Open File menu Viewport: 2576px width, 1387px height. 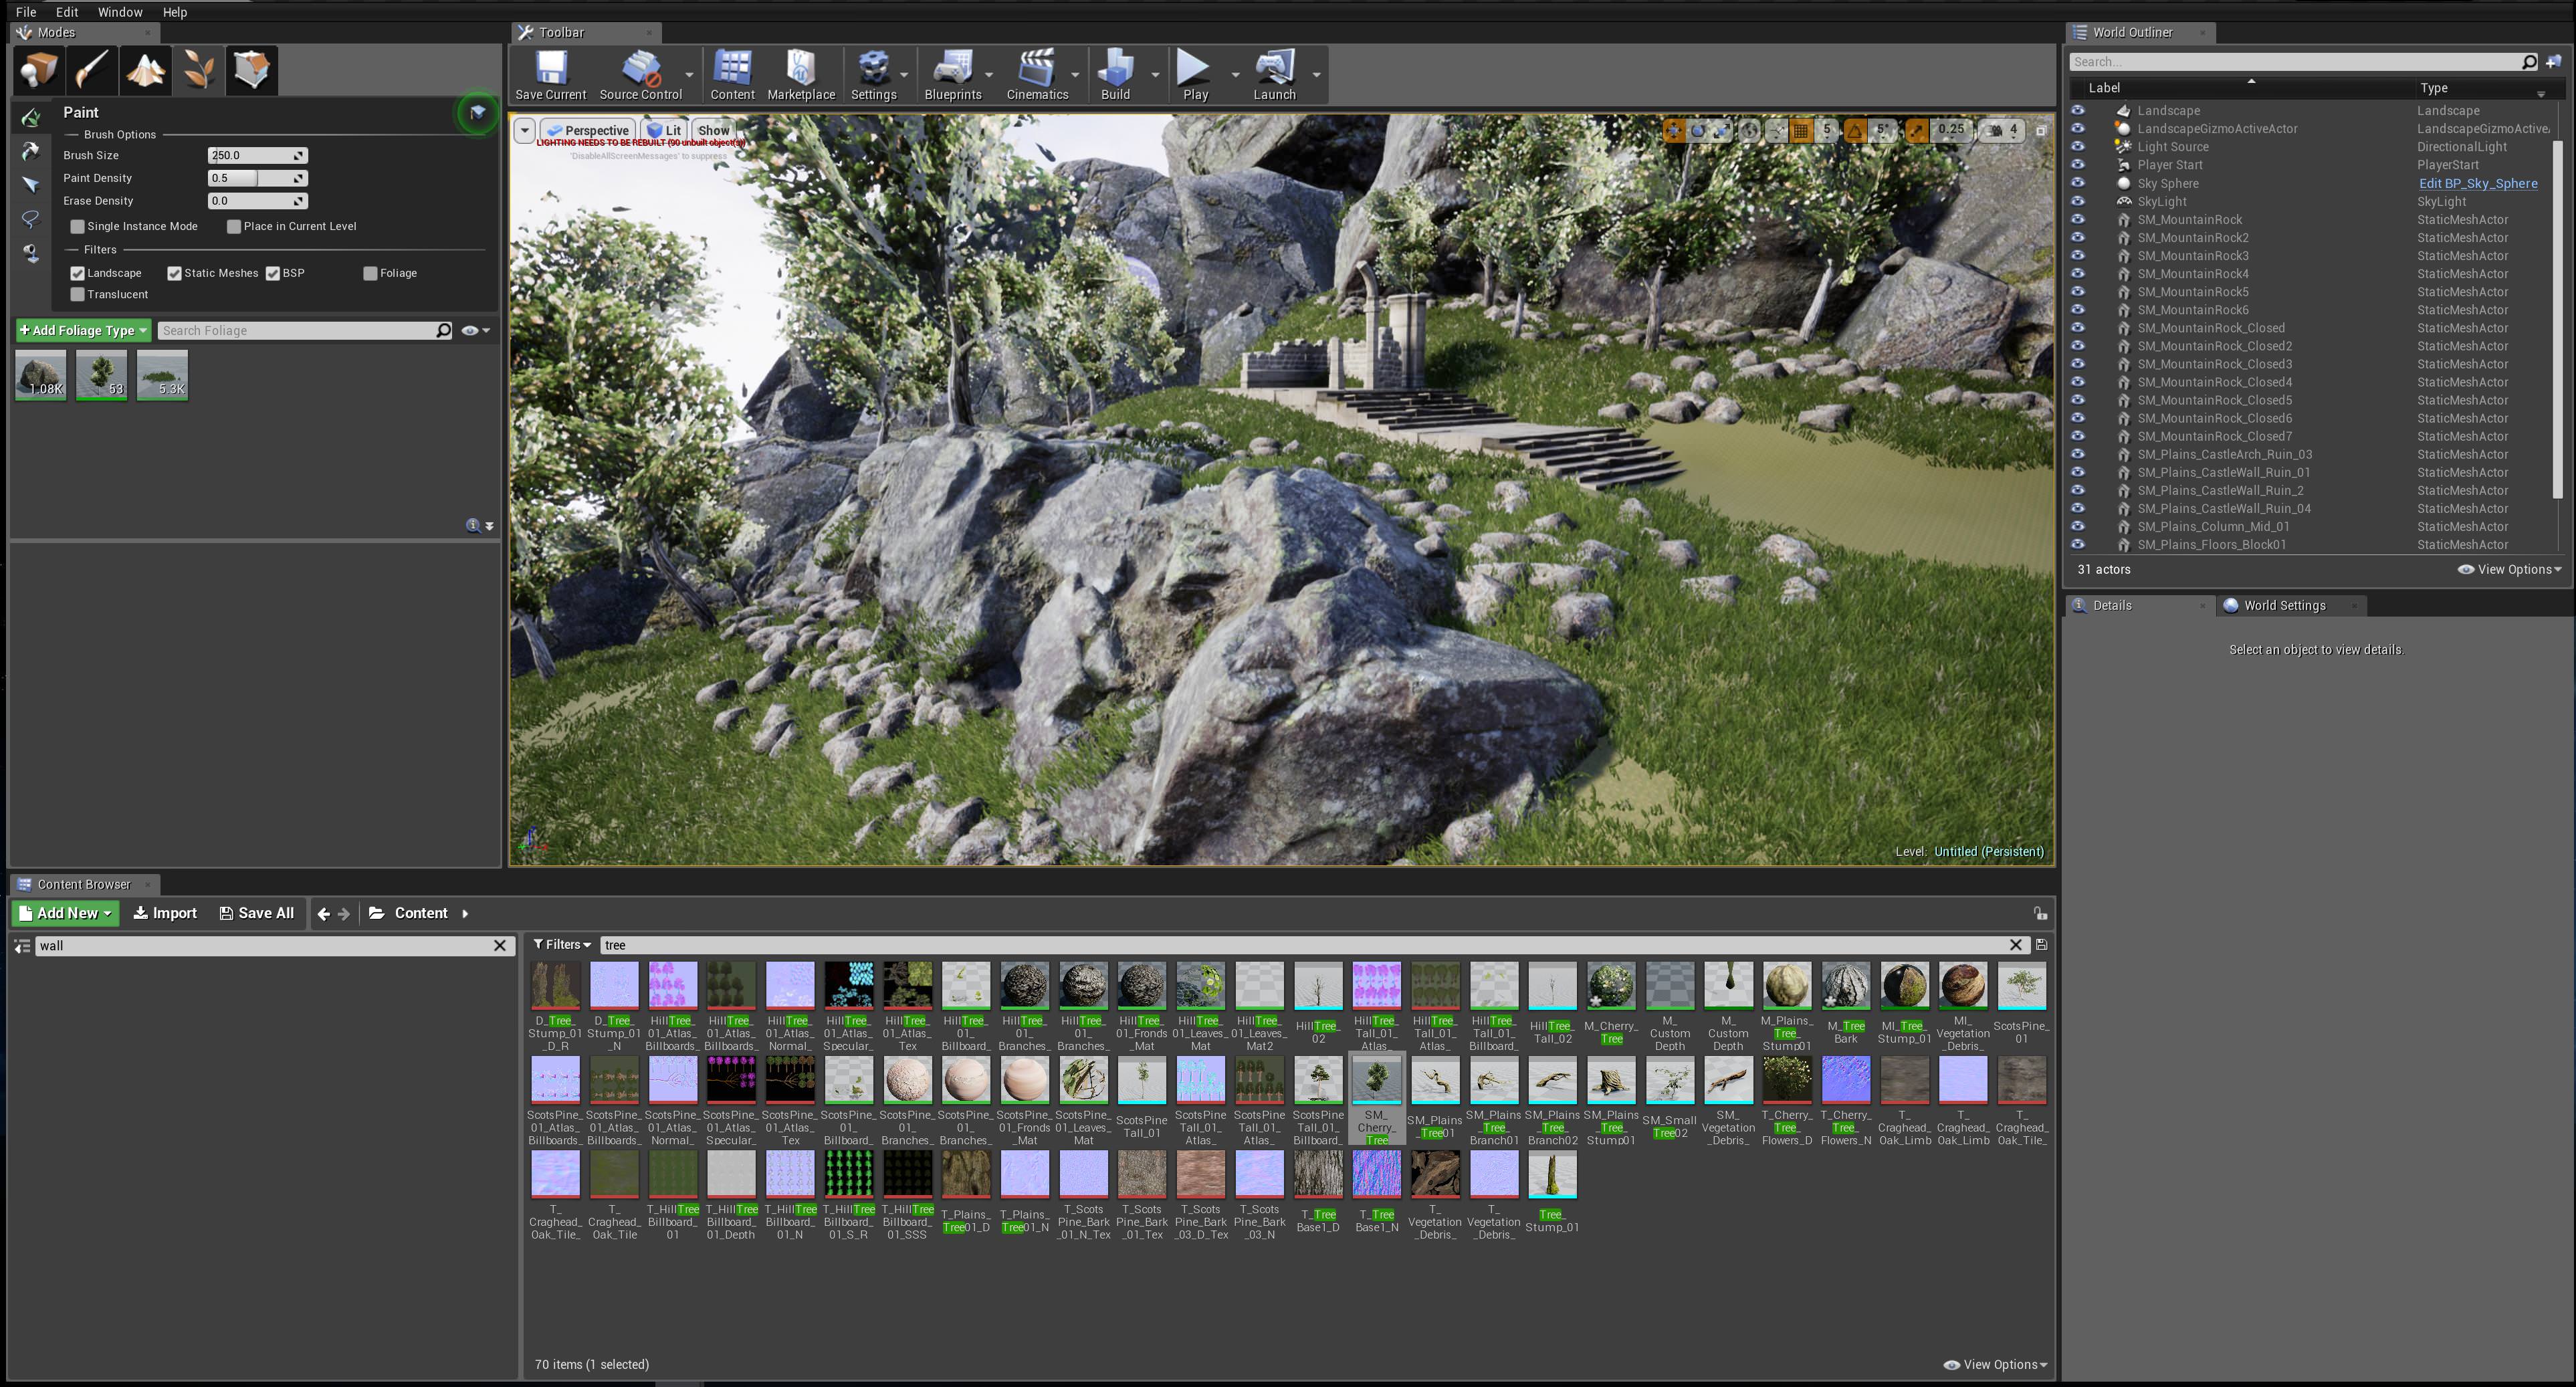[x=26, y=12]
